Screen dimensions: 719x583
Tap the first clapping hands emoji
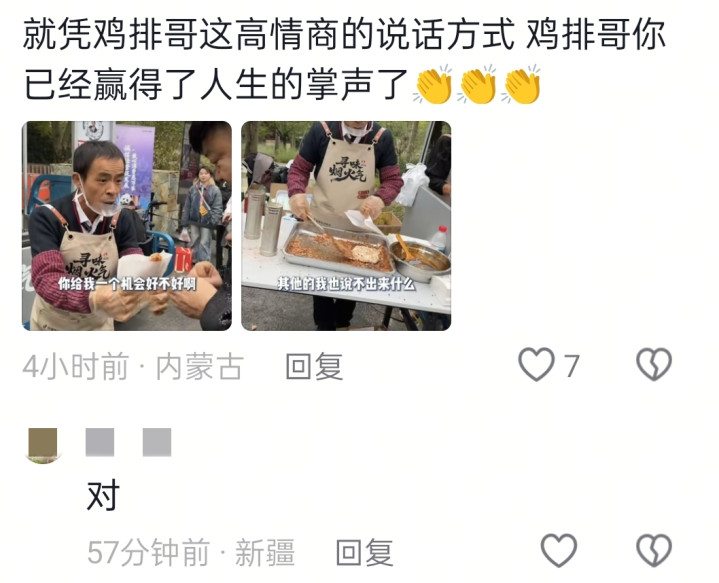point(433,85)
